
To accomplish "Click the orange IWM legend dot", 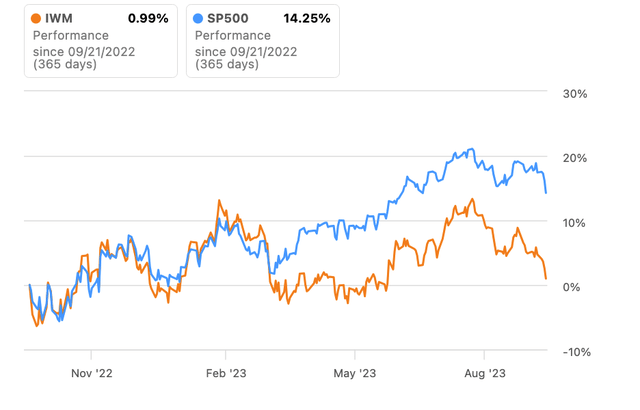I will [x=37, y=19].
